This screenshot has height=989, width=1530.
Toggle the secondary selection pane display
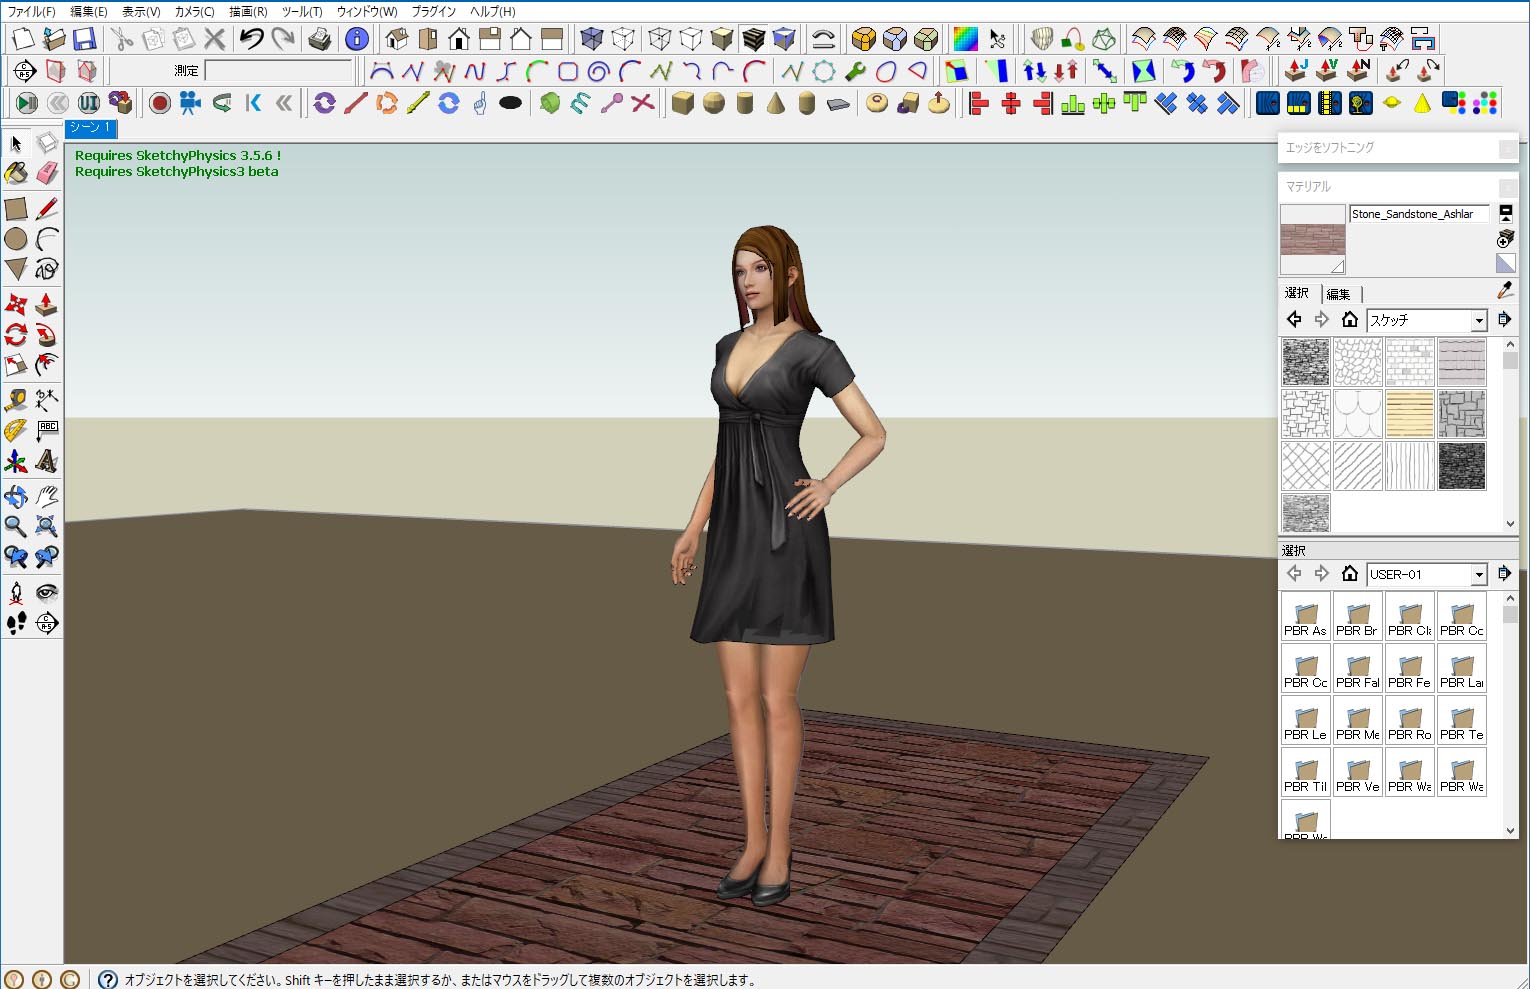coord(1505,213)
